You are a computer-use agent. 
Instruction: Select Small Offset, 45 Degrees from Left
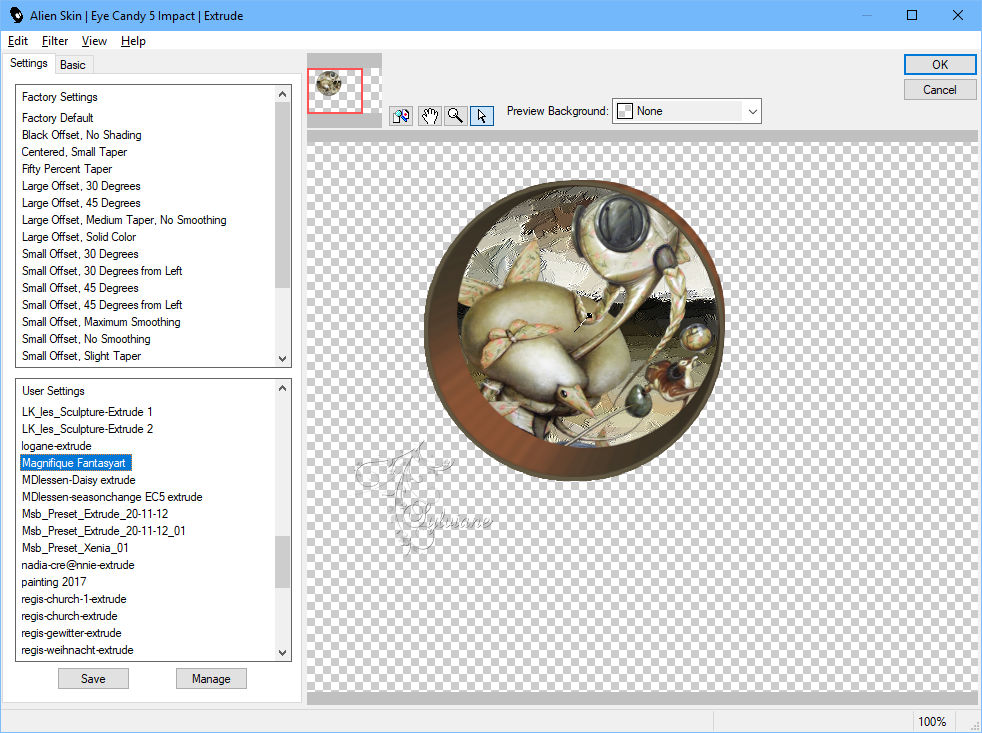(x=102, y=304)
